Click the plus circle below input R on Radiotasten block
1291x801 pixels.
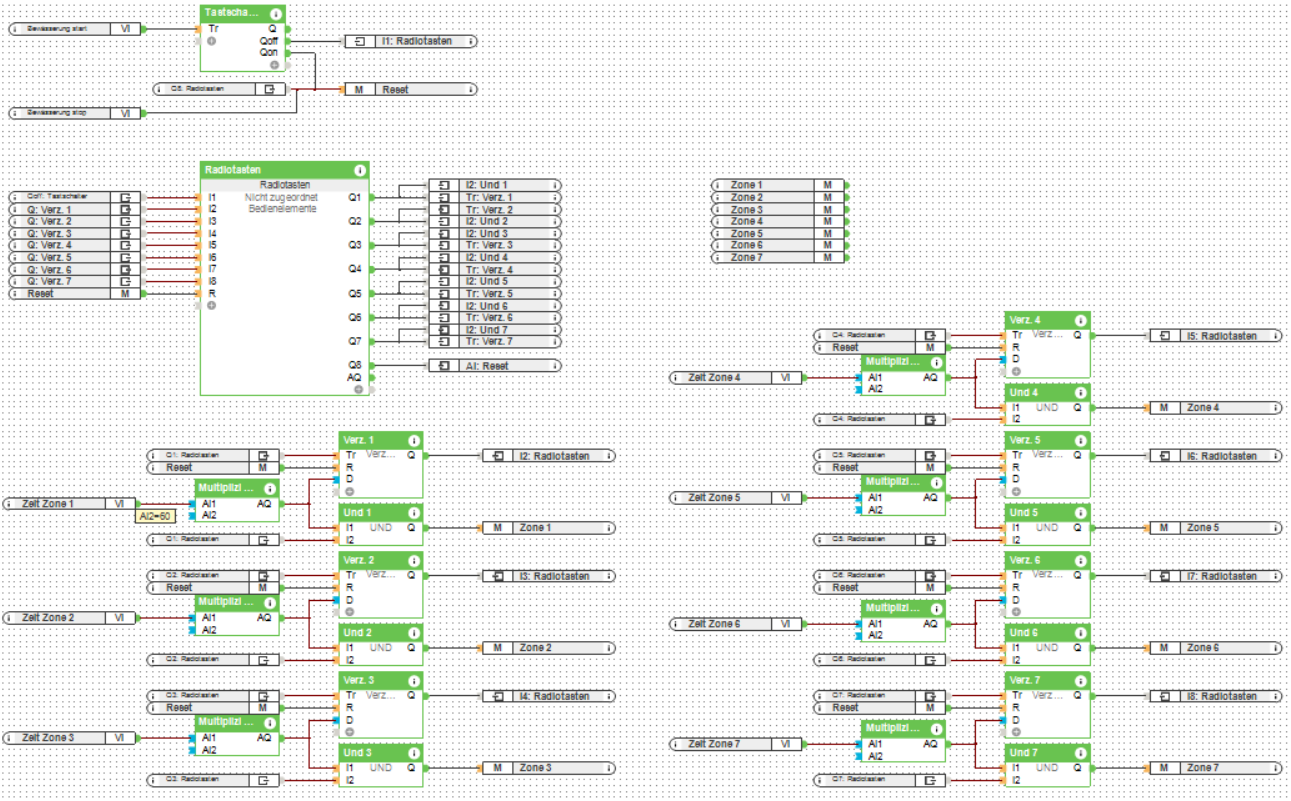[x=212, y=306]
